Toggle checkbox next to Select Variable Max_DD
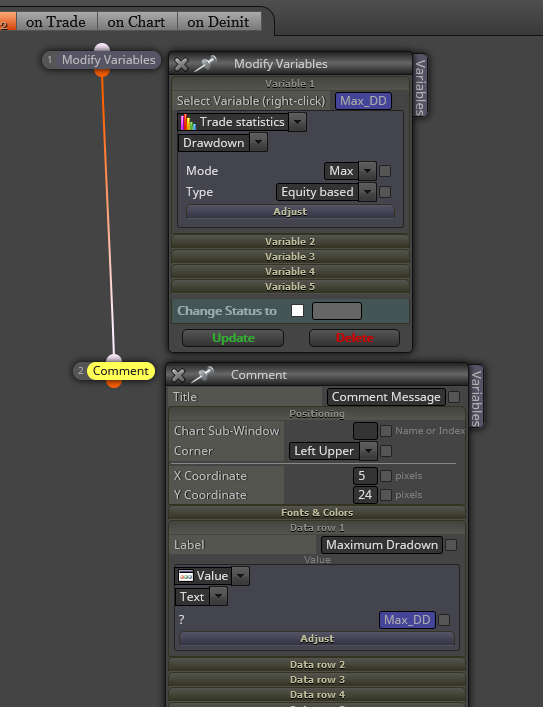 [x=400, y=101]
